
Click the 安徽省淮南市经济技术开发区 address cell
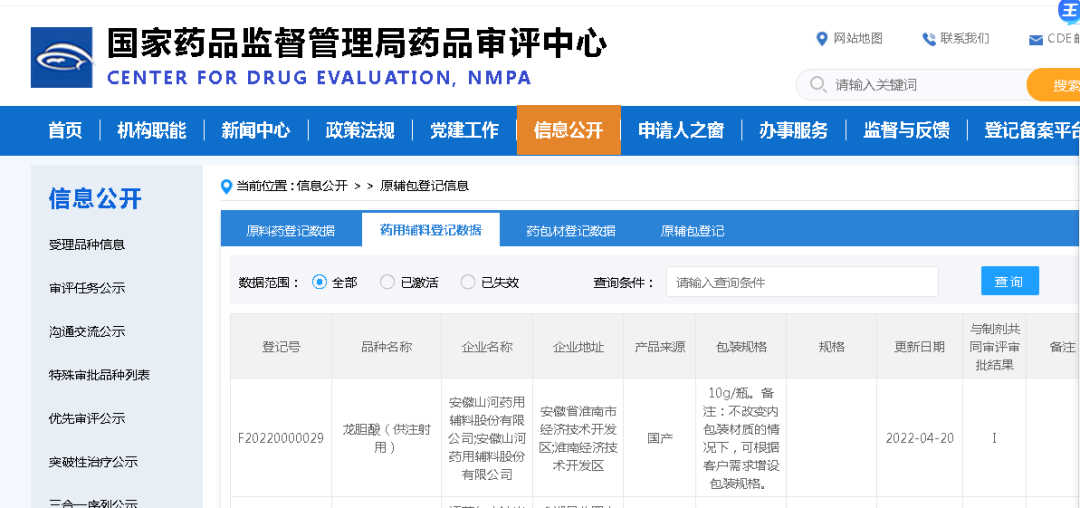pyautogui.click(x=579, y=438)
